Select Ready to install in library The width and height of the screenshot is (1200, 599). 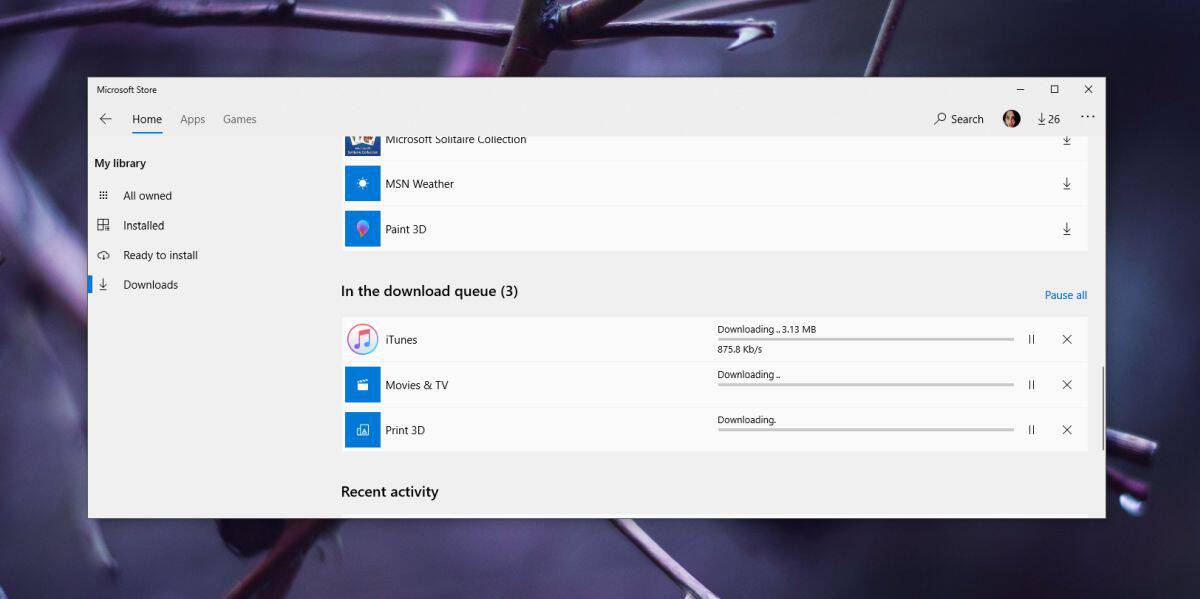pyautogui.click(x=160, y=256)
